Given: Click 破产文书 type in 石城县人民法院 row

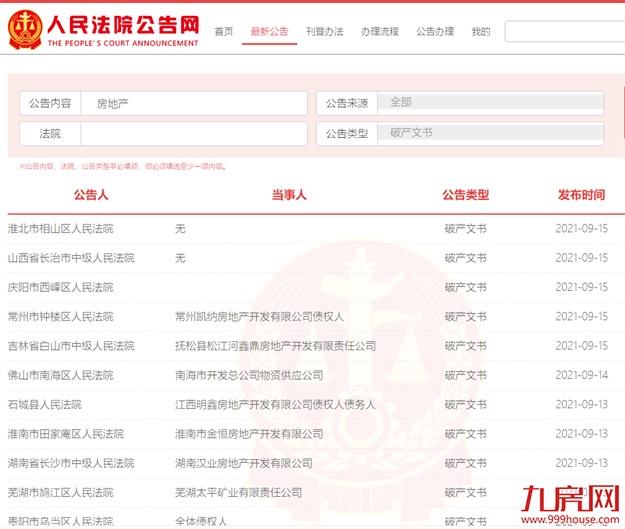Looking at the screenshot, I should pos(466,405).
